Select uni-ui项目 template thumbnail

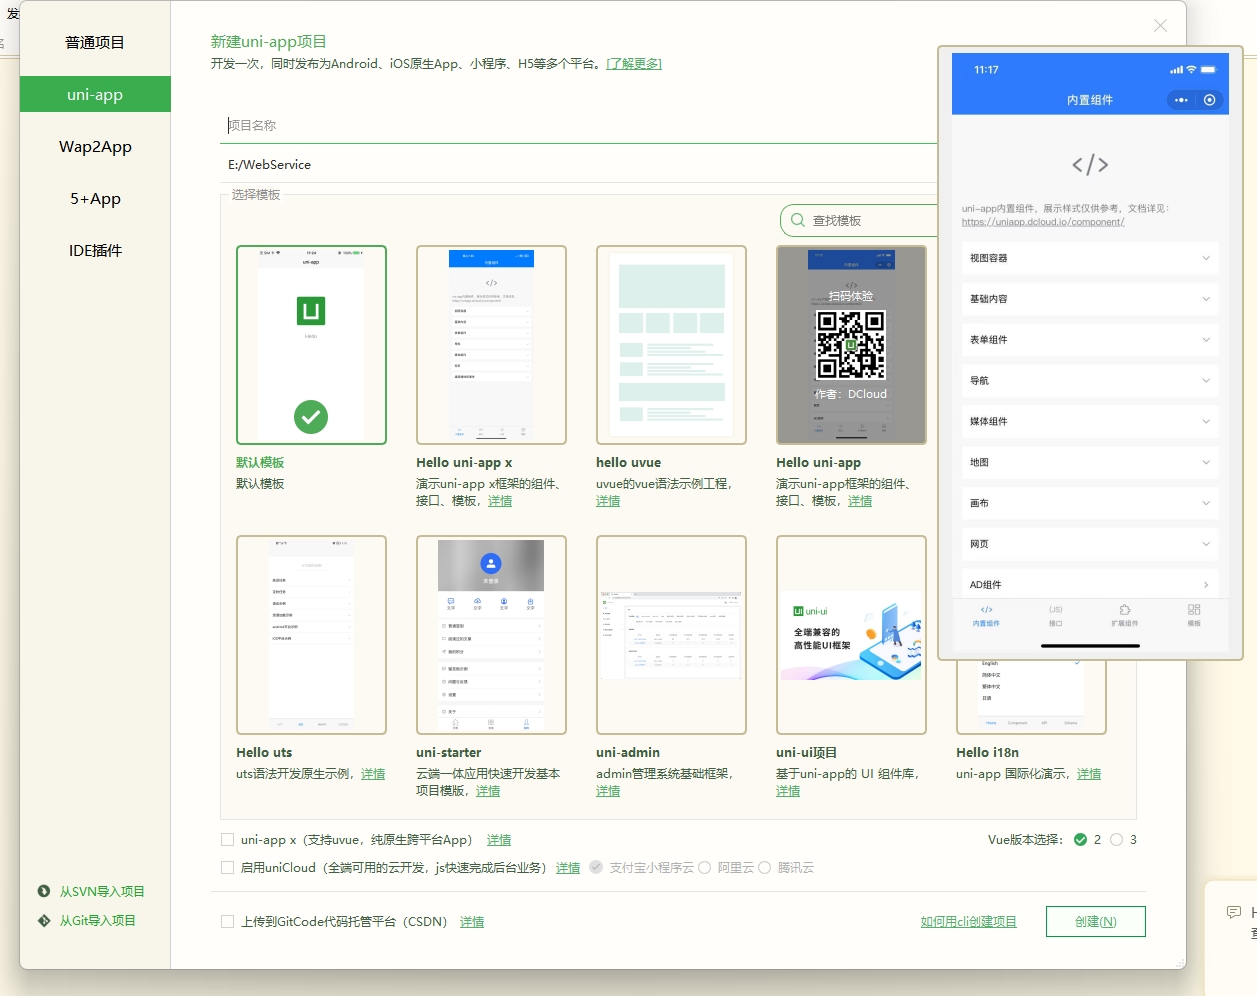point(851,635)
